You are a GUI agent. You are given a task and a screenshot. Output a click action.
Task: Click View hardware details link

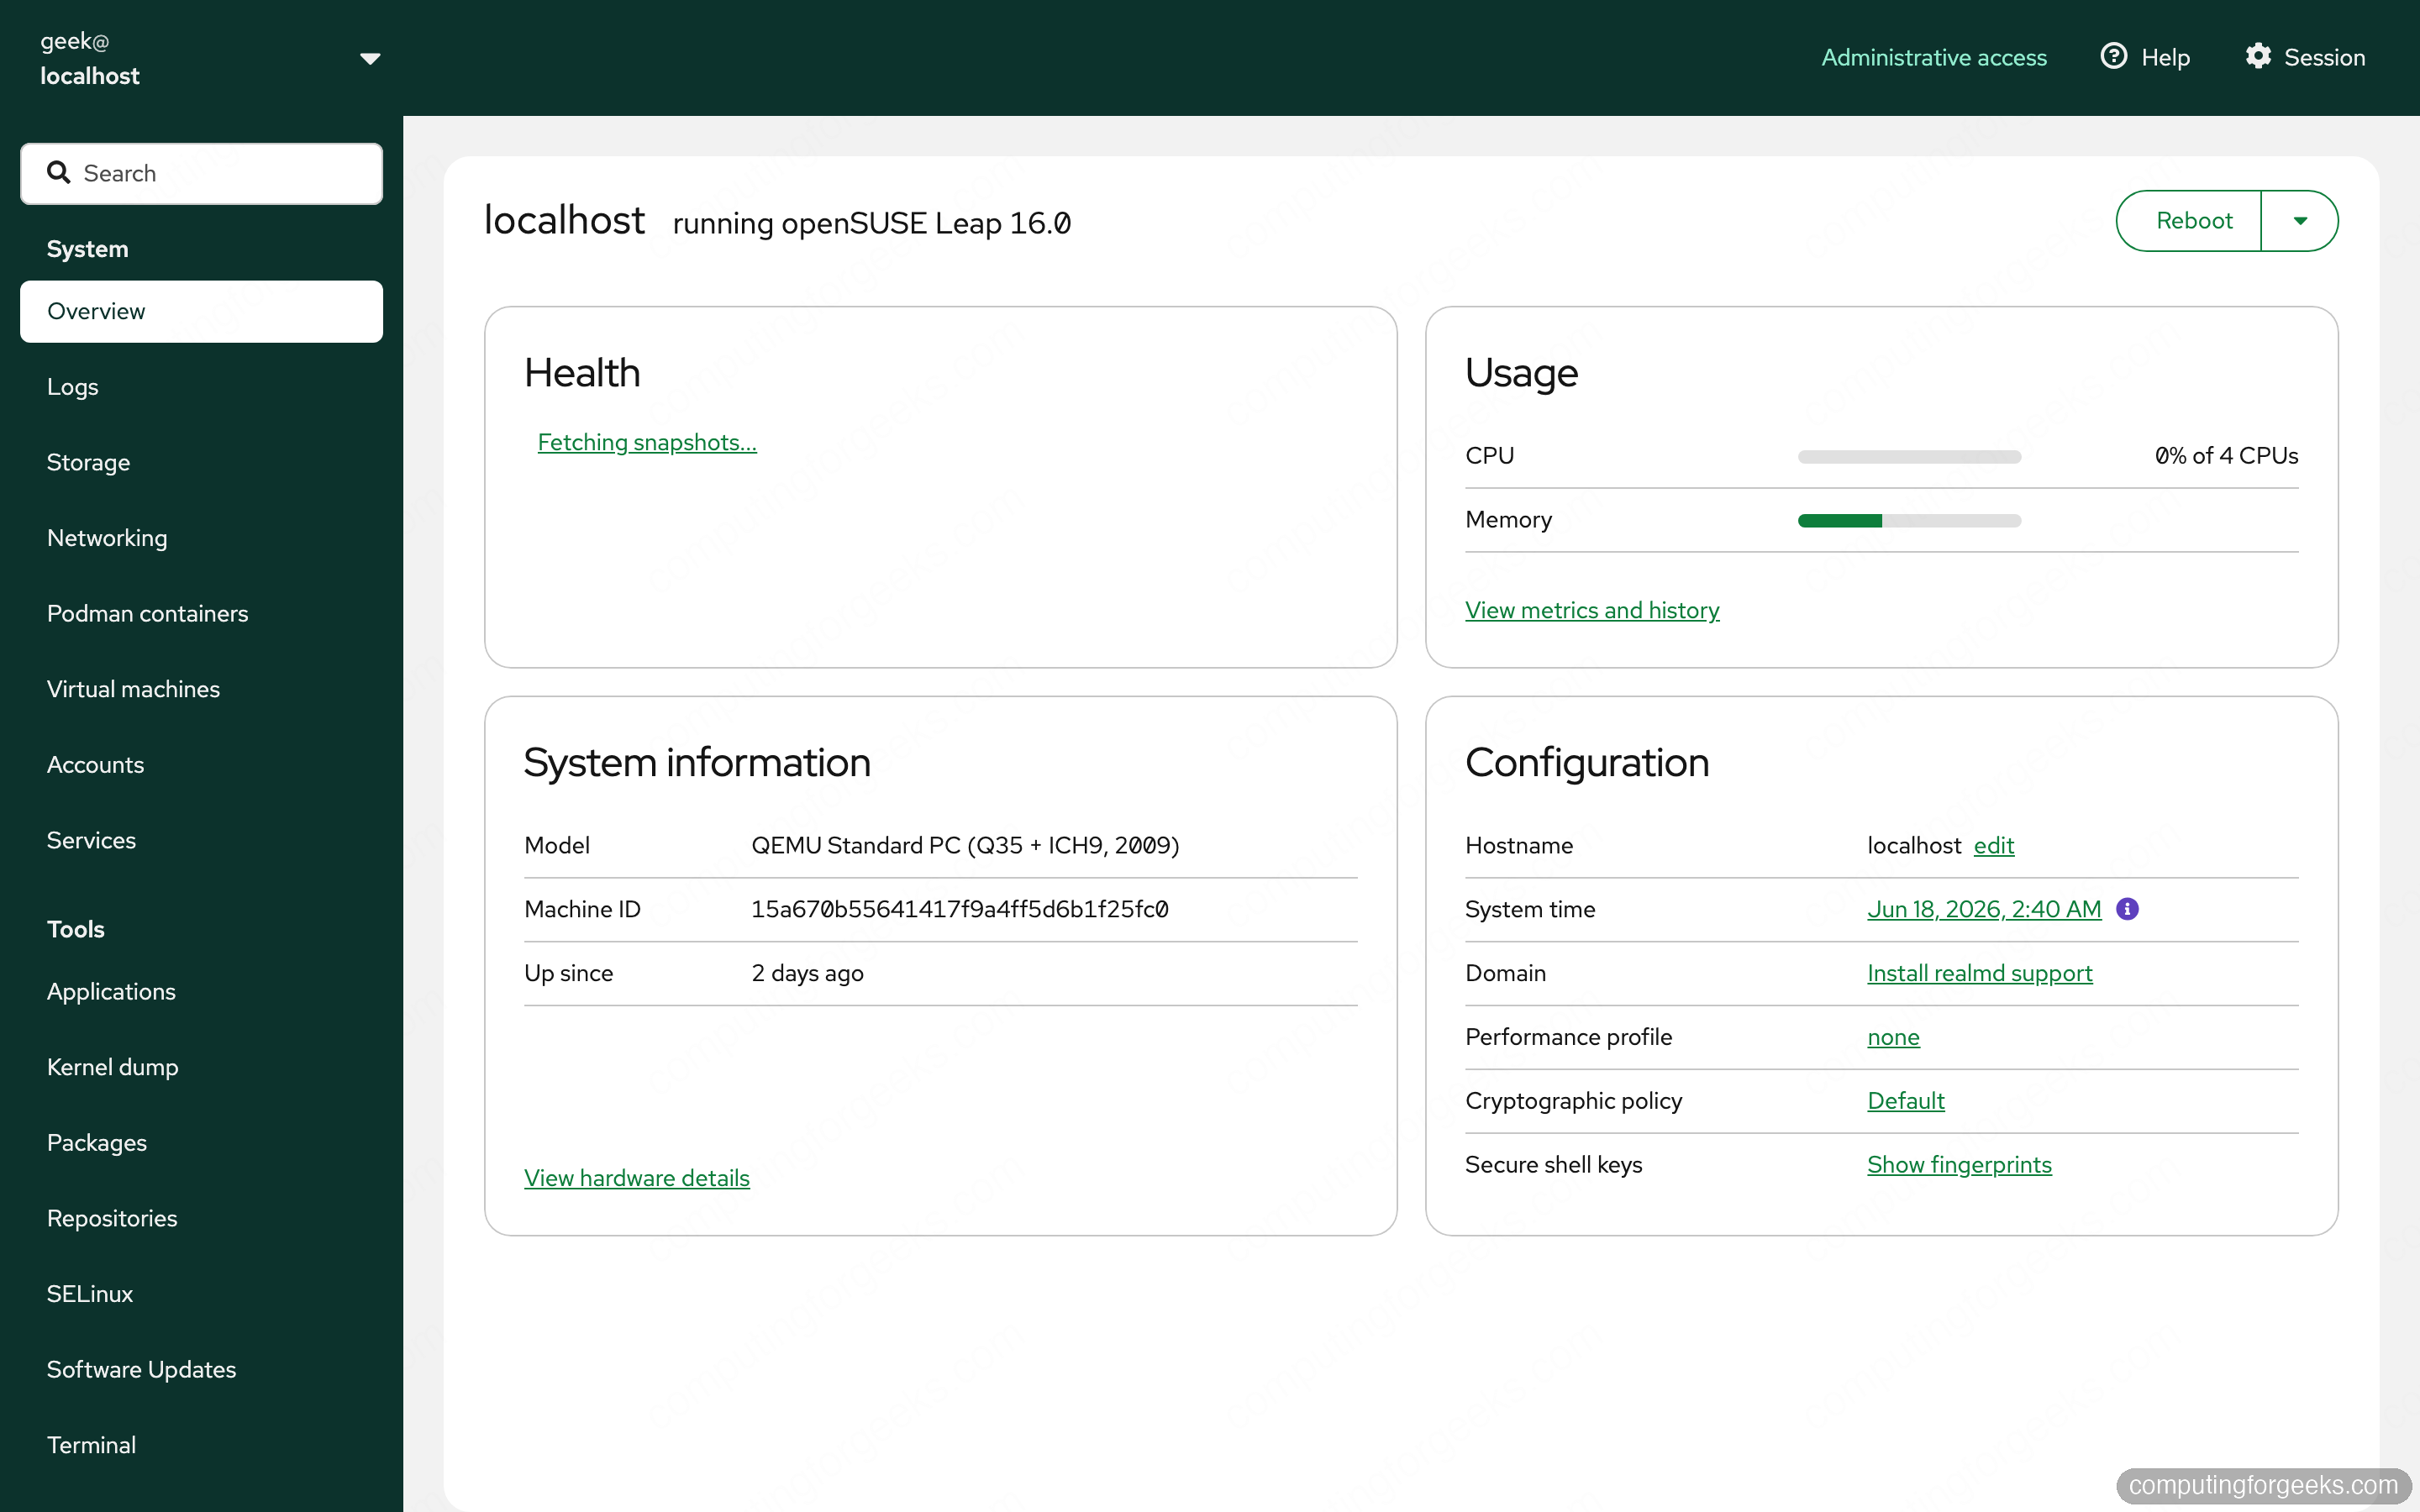(x=637, y=1178)
